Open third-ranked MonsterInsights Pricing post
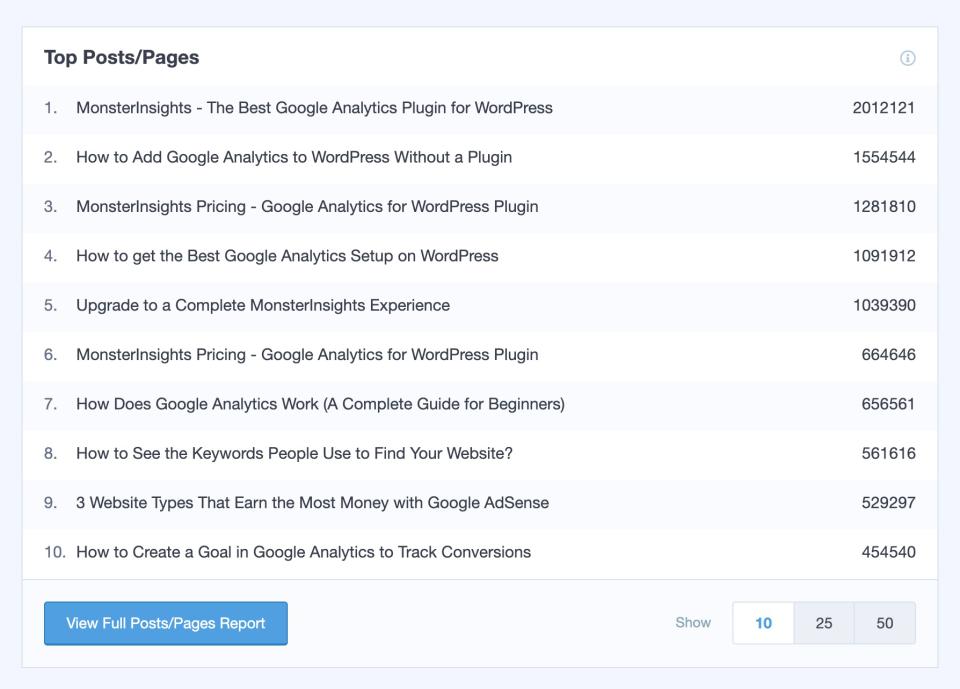Image resolution: width=960 pixels, height=689 pixels. coord(307,207)
